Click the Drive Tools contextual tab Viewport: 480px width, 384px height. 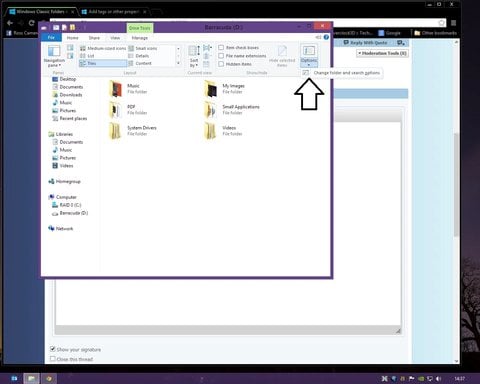(x=140, y=28)
